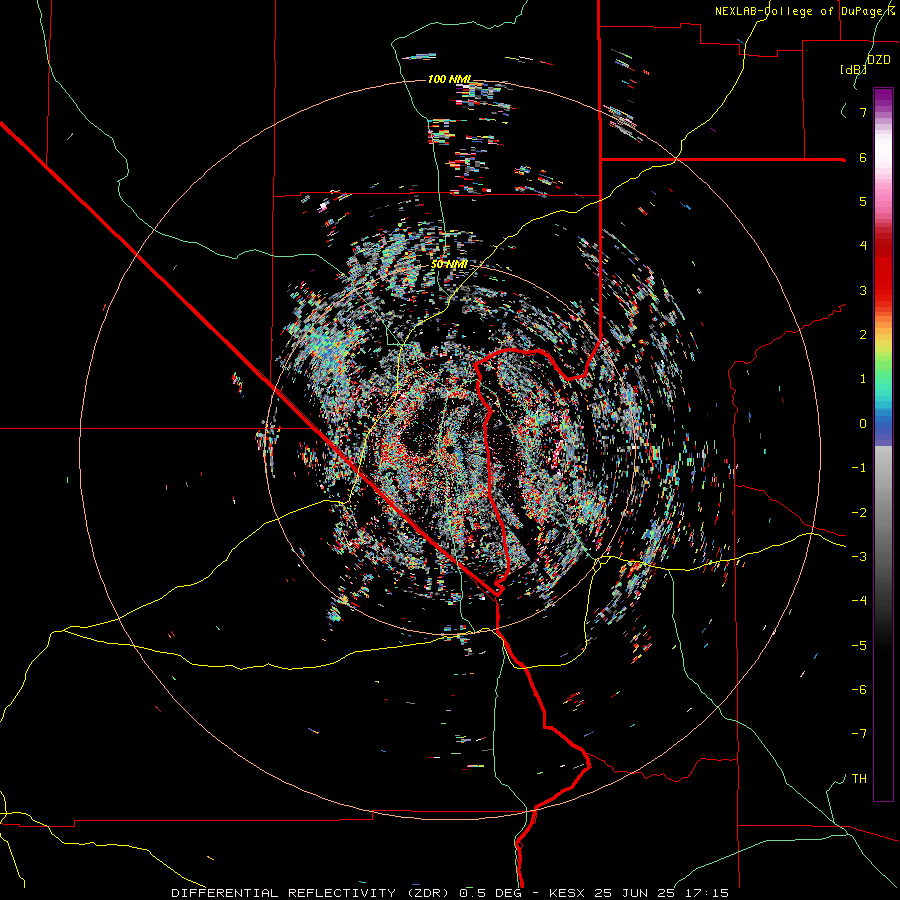Click the 100 NMI range ring label
The width and height of the screenshot is (900, 900).
[449, 79]
